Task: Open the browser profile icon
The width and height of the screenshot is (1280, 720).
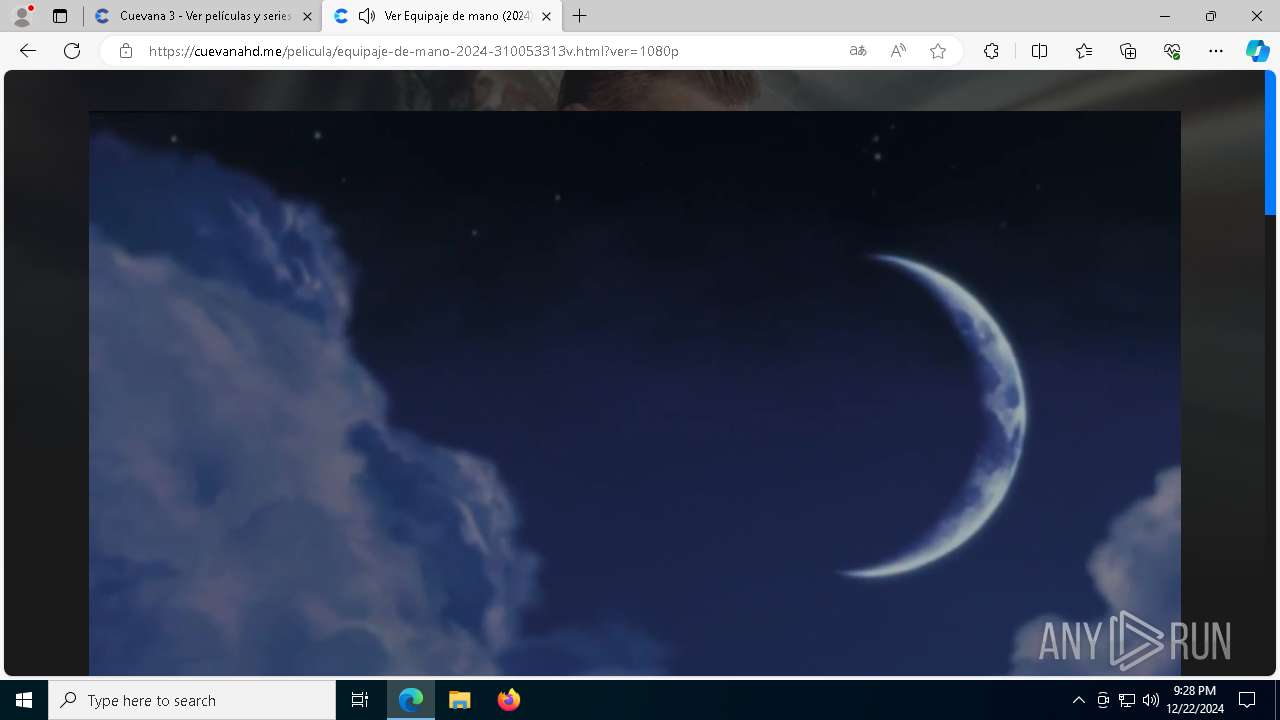Action: [22, 16]
